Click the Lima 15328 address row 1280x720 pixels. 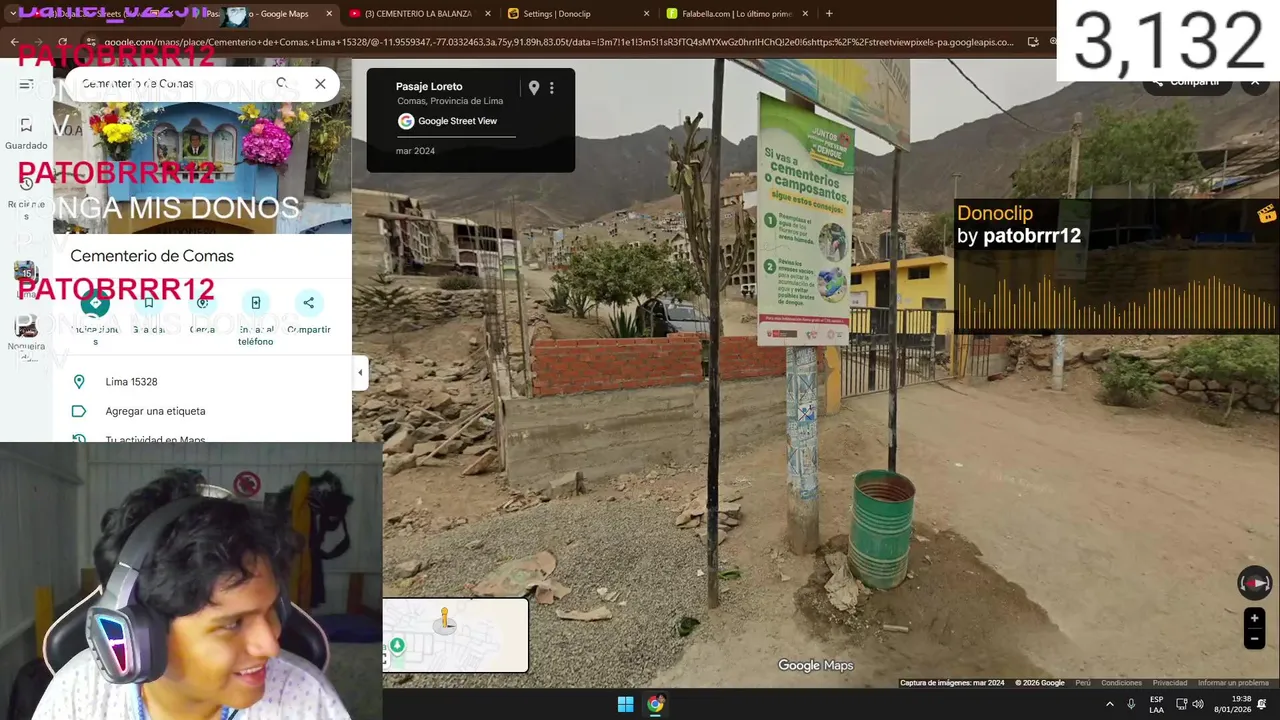pos(202,382)
